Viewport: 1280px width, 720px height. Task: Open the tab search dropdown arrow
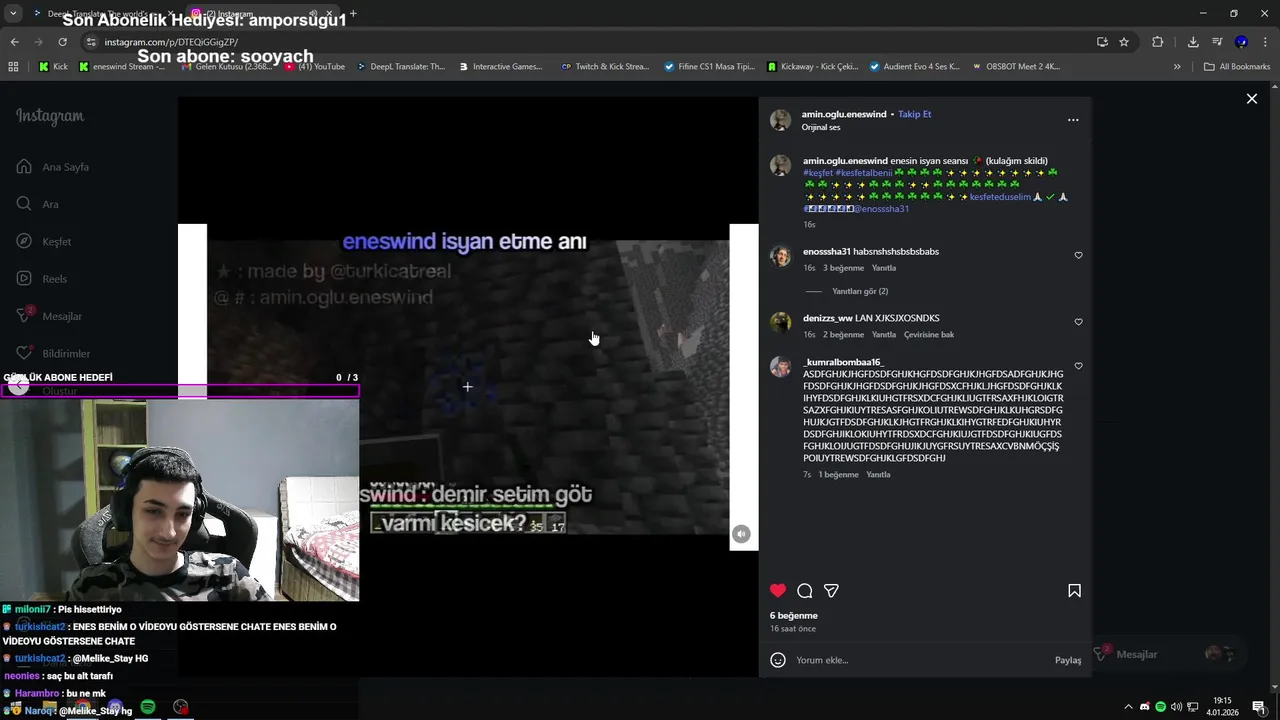pyautogui.click(x=13, y=14)
